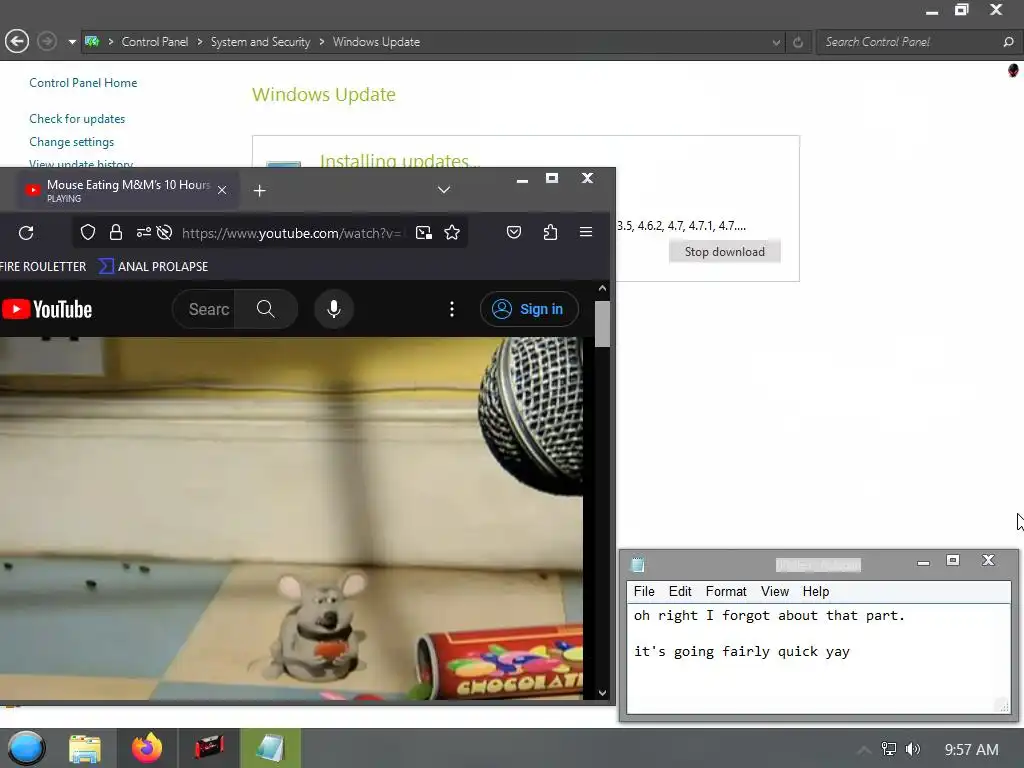This screenshot has height=768, width=1024.
Task: Click the YouTube search magnifier button
Action: (266, 309)
